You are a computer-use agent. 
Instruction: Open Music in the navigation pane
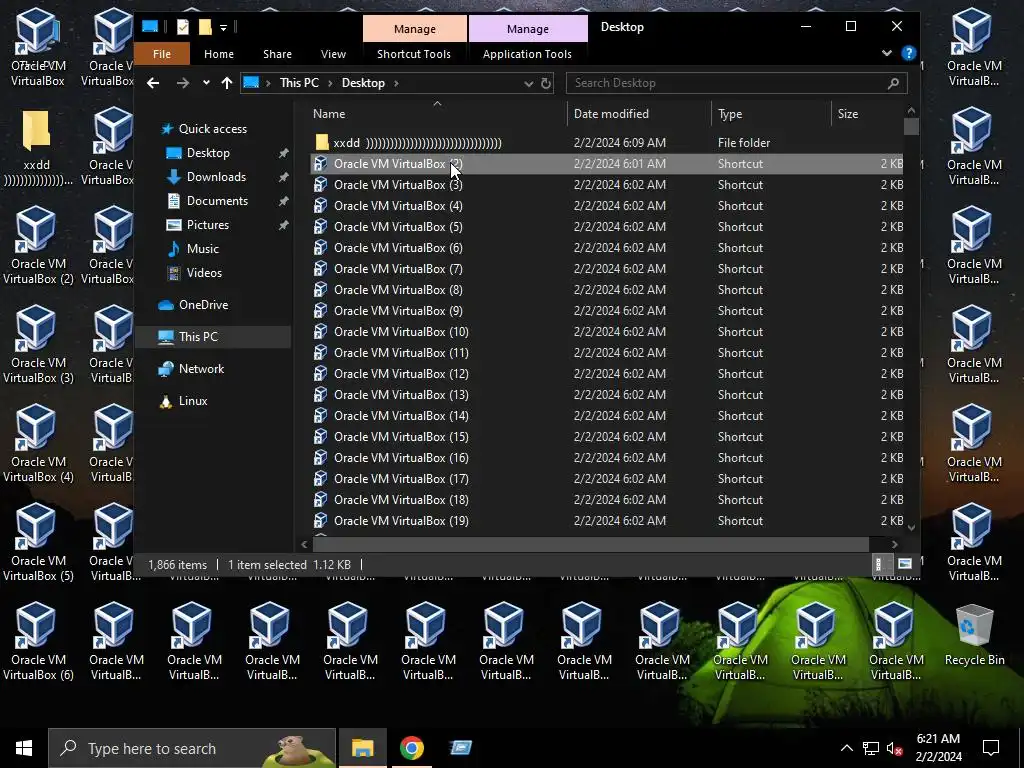[x=202, y=249]
